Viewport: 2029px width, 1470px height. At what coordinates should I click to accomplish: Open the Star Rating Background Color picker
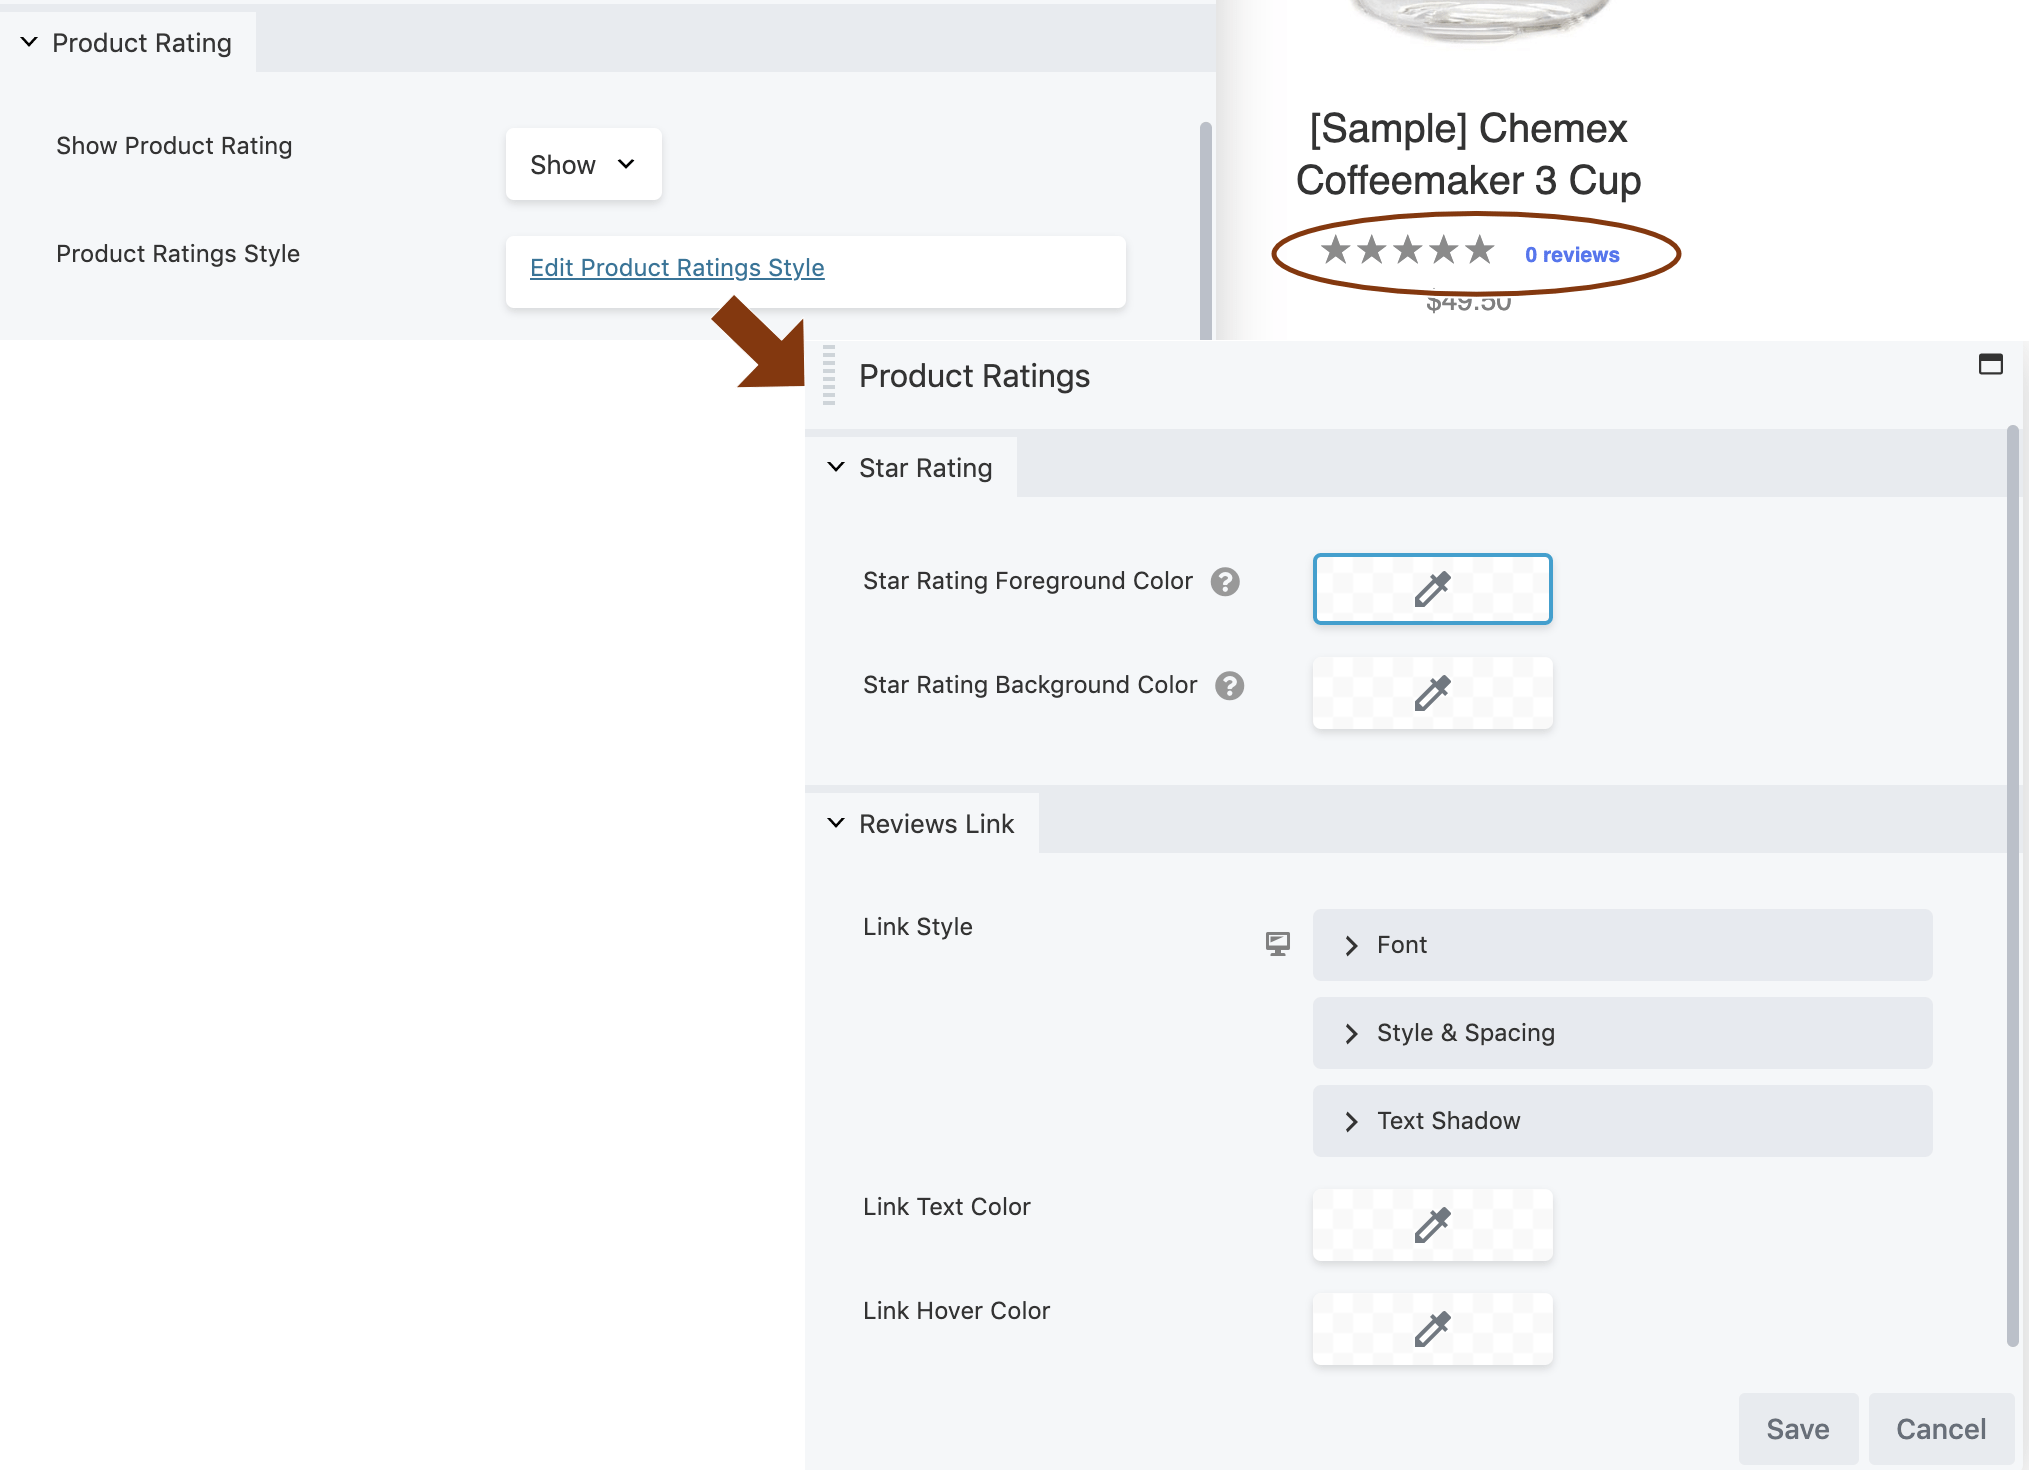coord(1432,693)
